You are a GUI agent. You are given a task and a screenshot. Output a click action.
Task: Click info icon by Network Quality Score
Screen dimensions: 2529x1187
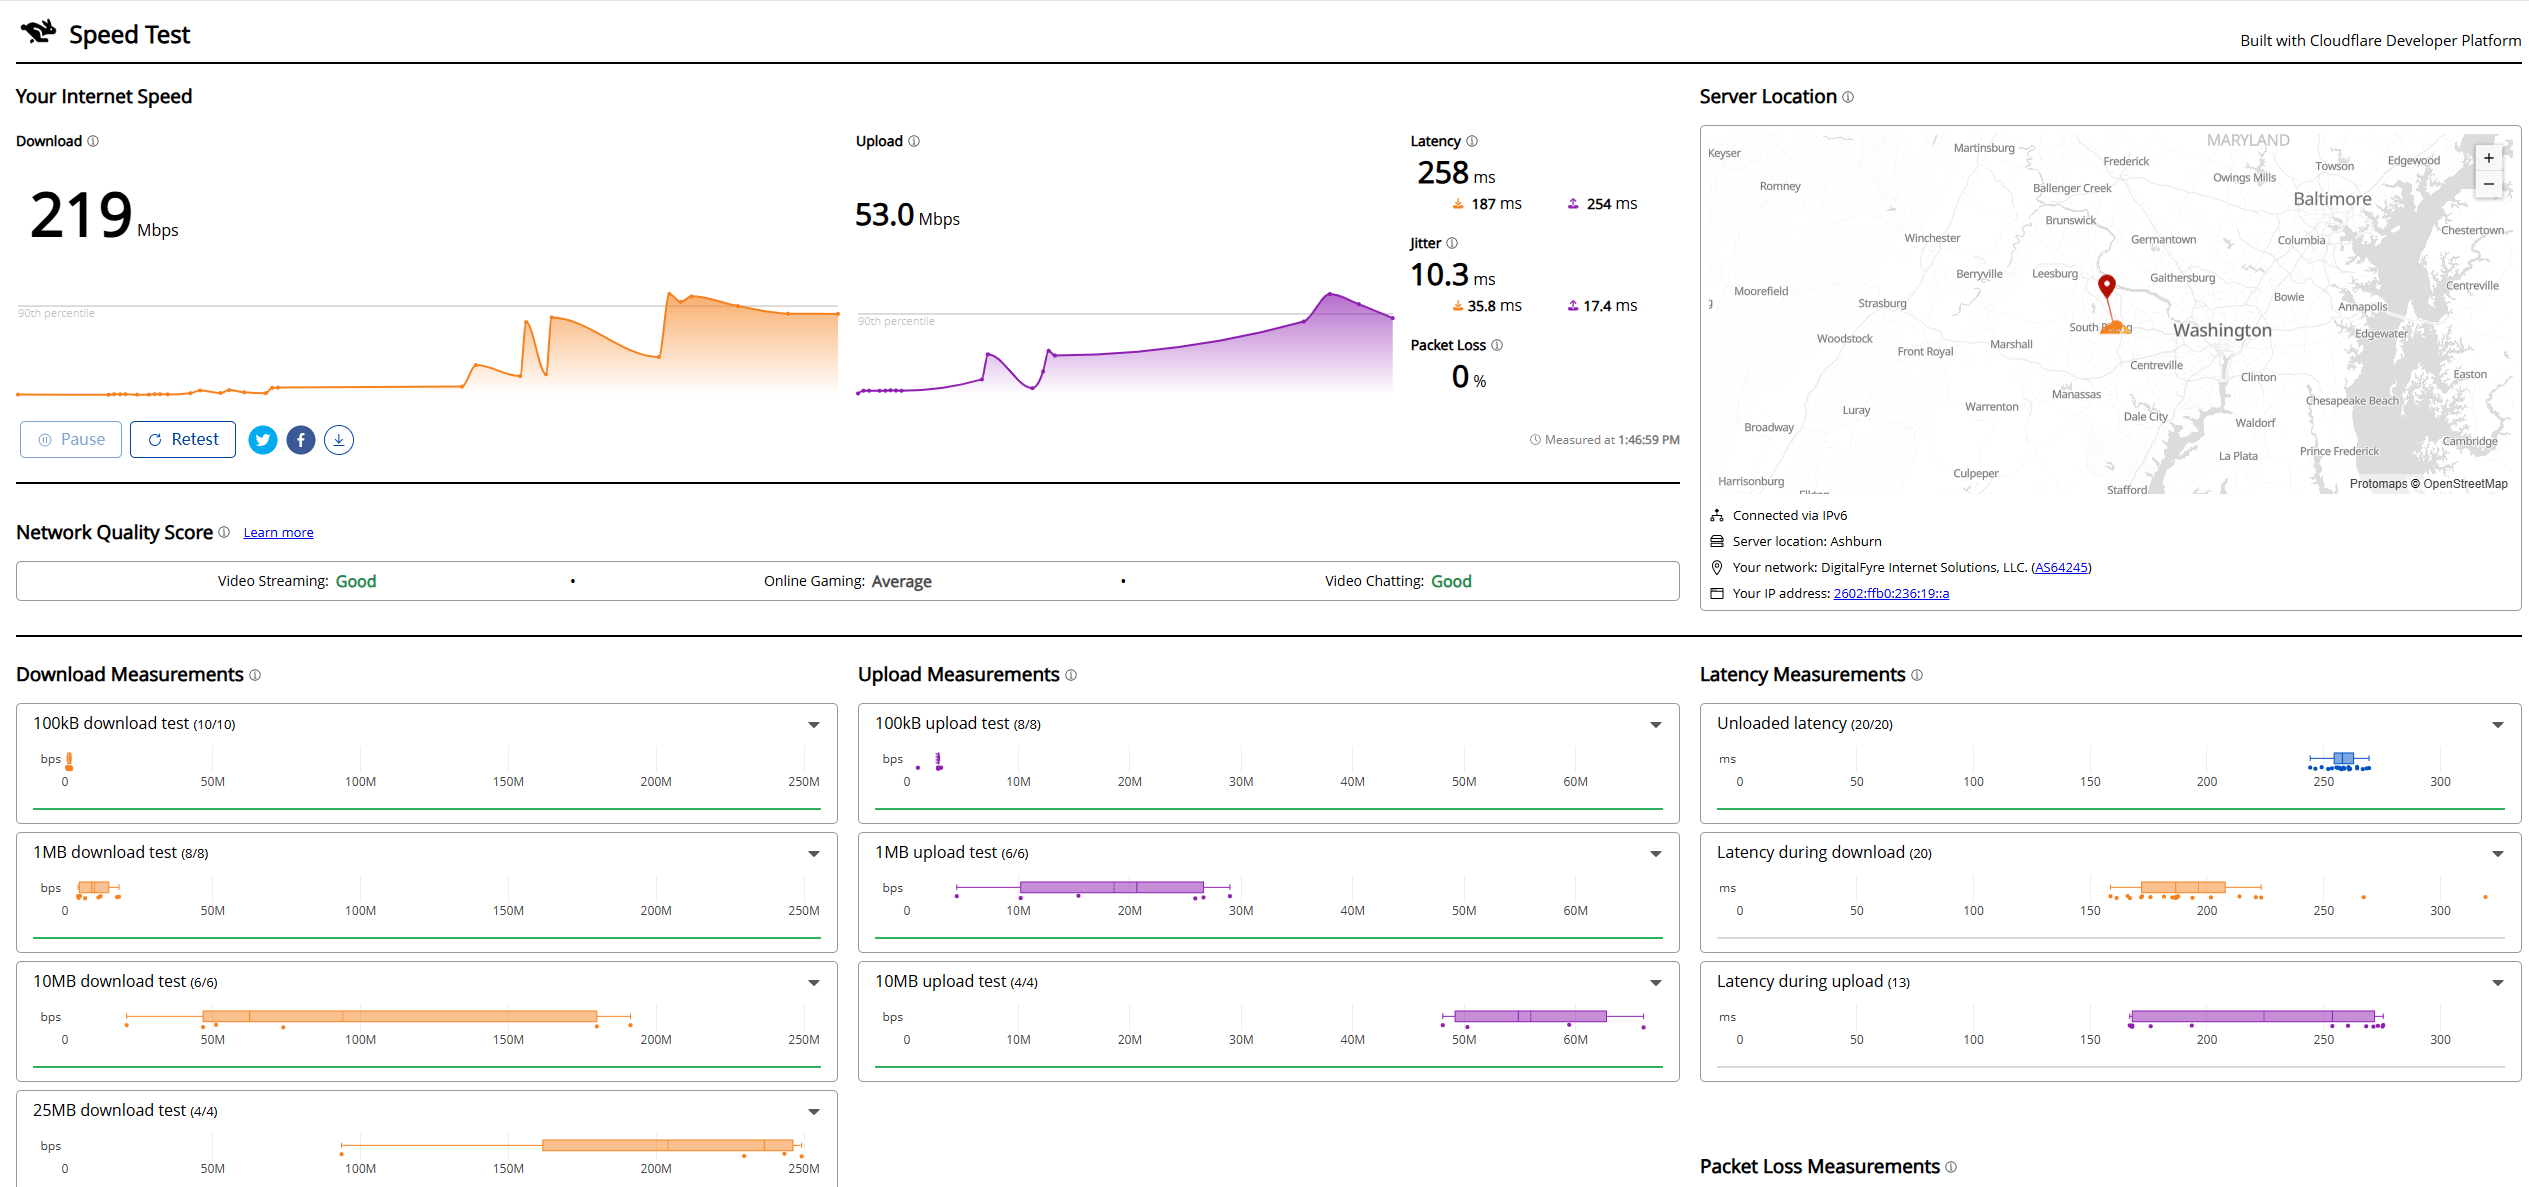[x=224, y=532]
